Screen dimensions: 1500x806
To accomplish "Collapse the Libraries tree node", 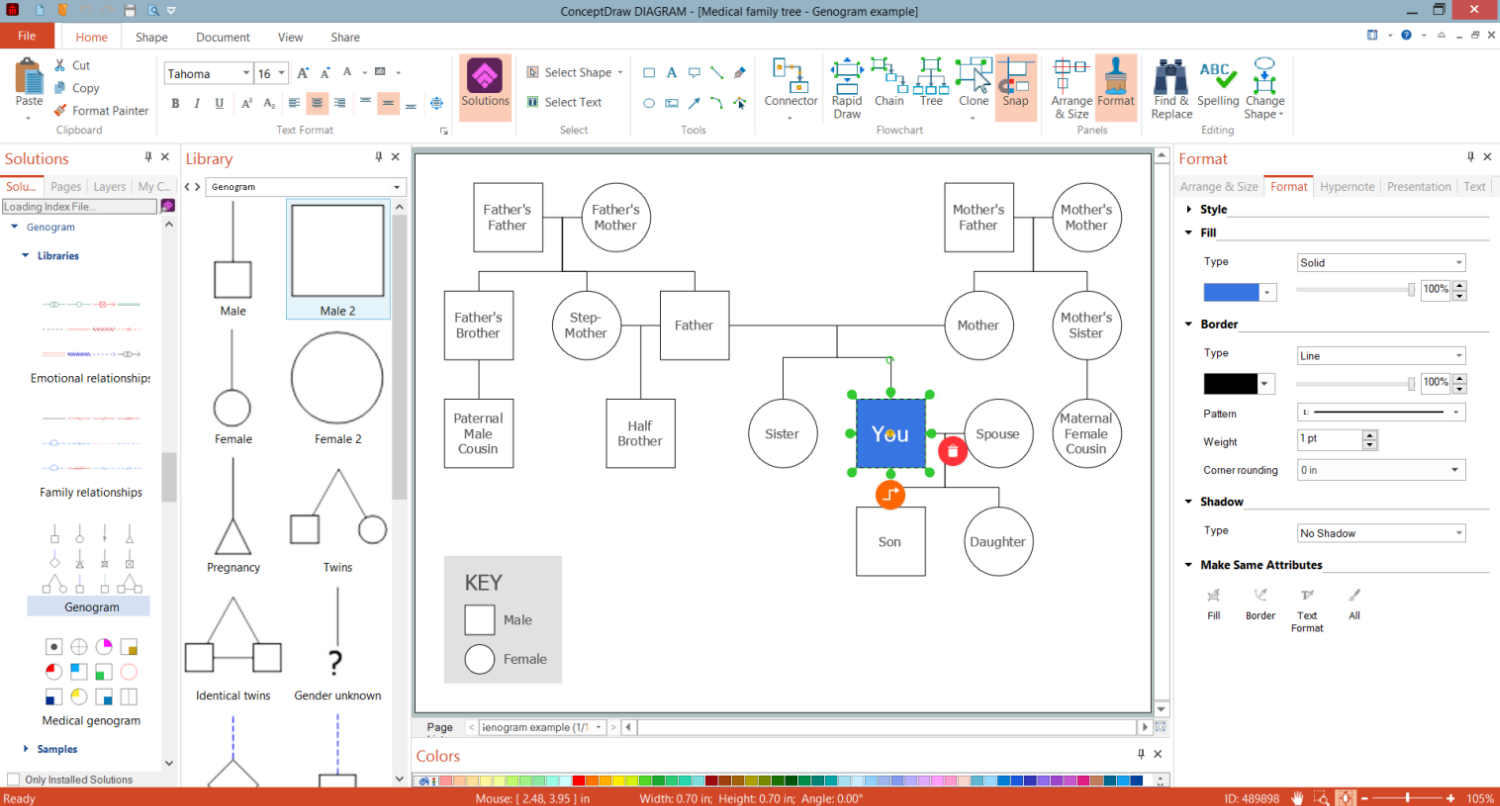I will (26, 256).
